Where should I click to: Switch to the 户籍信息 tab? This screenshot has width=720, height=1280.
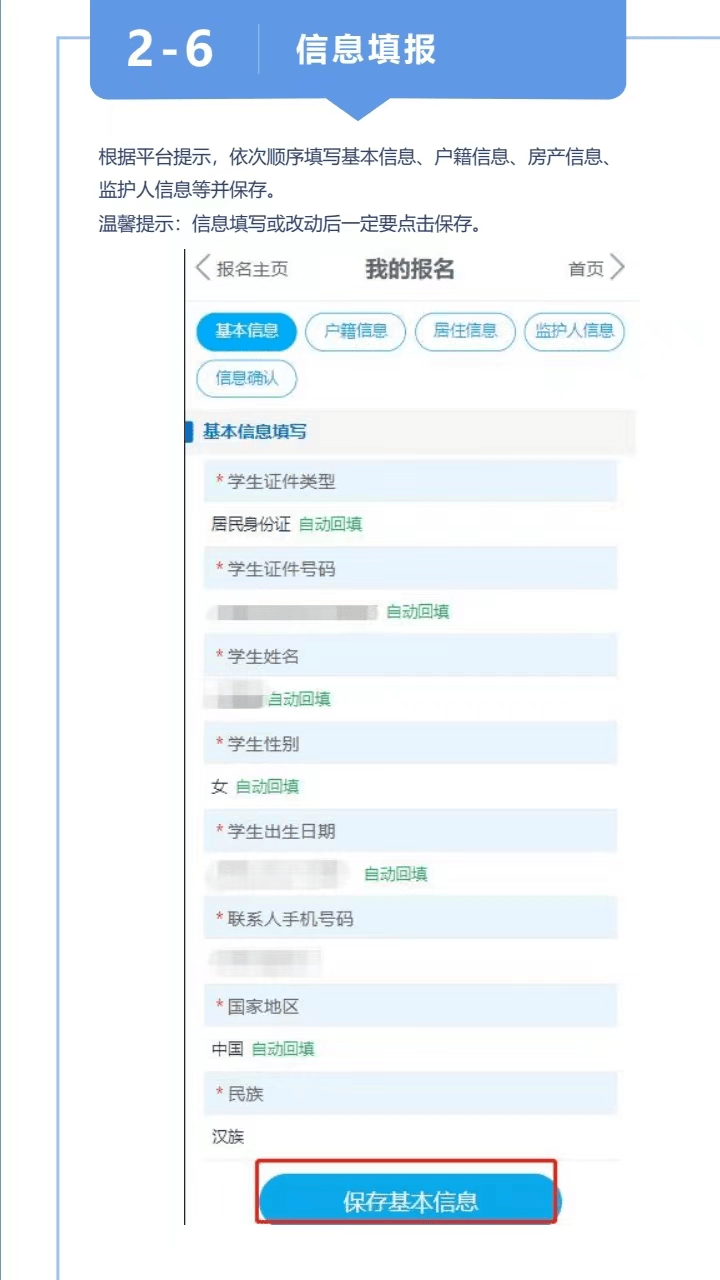pyautogui.click(x=356, y=331)
